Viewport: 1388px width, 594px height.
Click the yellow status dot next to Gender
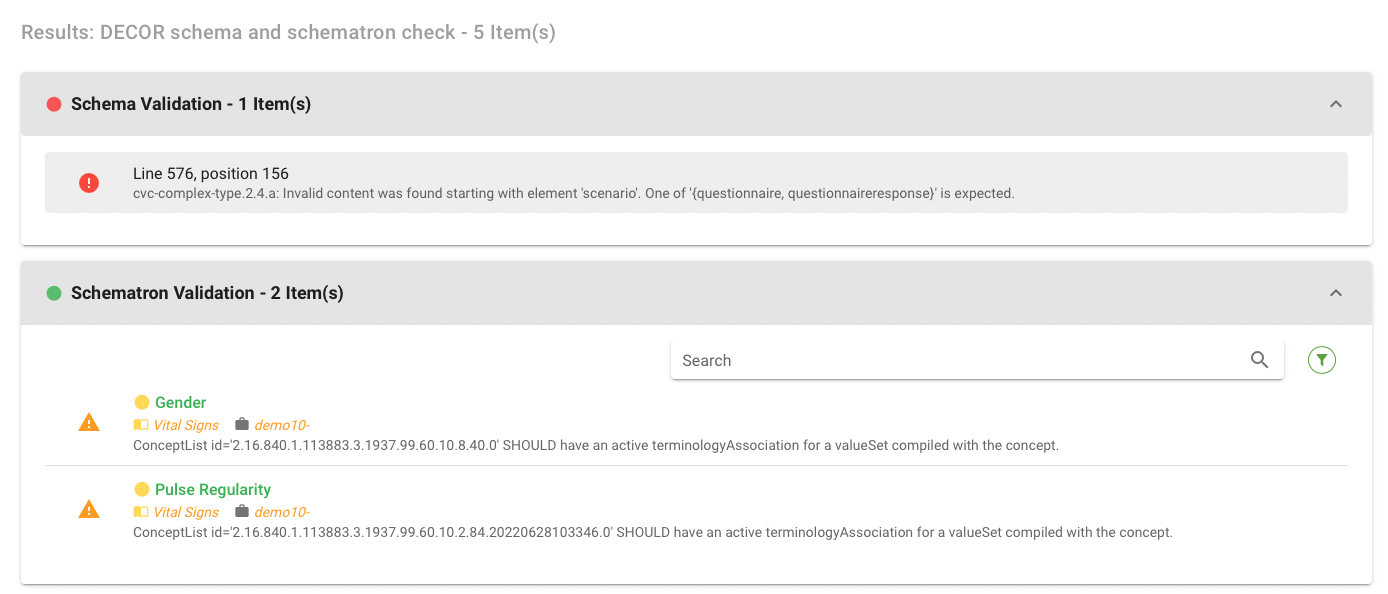point(142,402)
